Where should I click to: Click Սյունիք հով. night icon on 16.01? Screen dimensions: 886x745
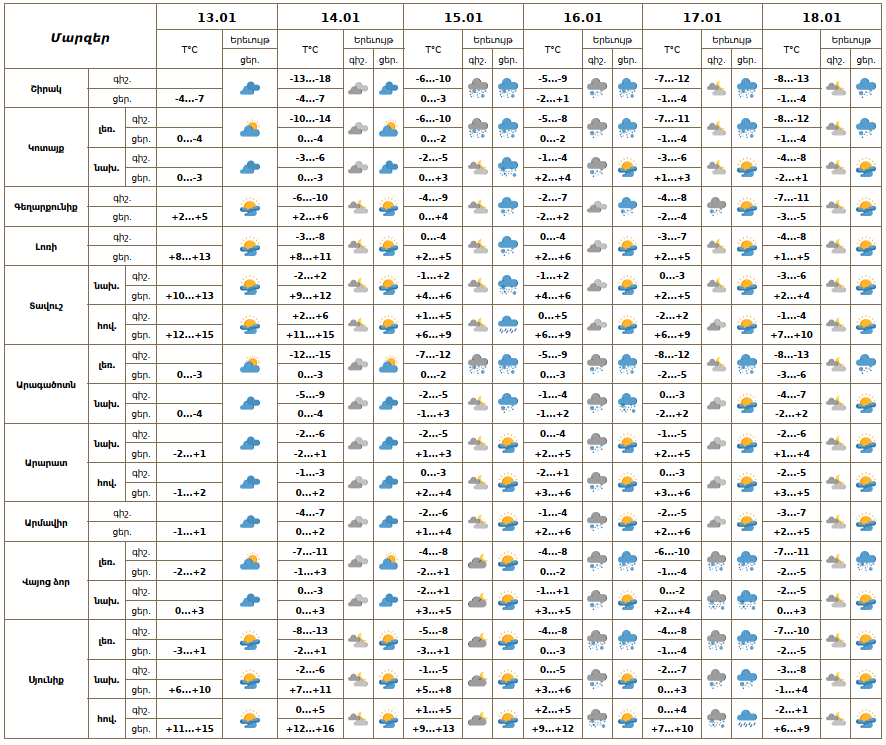click(x=597, y=718)
